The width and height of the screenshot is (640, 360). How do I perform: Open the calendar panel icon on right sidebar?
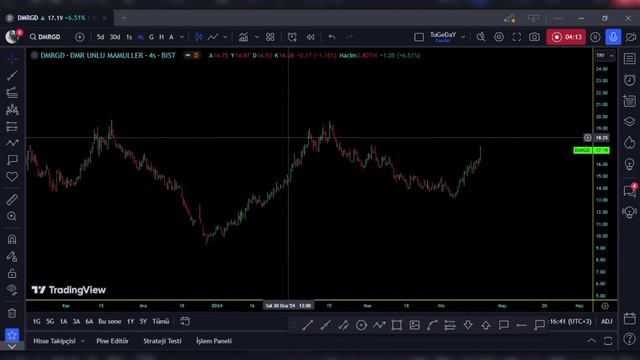630,318
